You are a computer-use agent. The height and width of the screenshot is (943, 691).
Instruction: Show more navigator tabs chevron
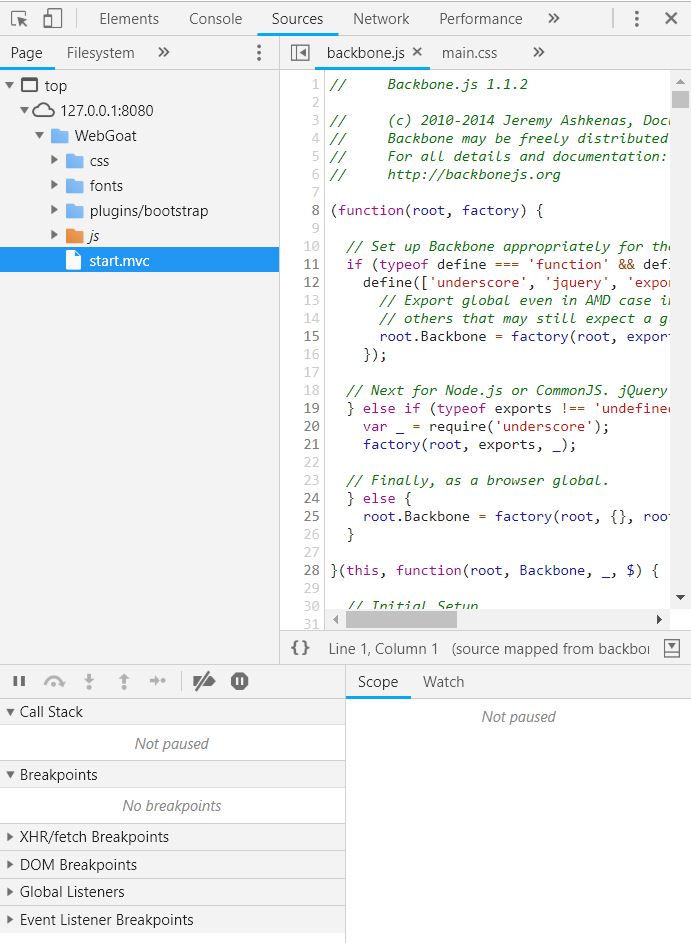(164, 52)
